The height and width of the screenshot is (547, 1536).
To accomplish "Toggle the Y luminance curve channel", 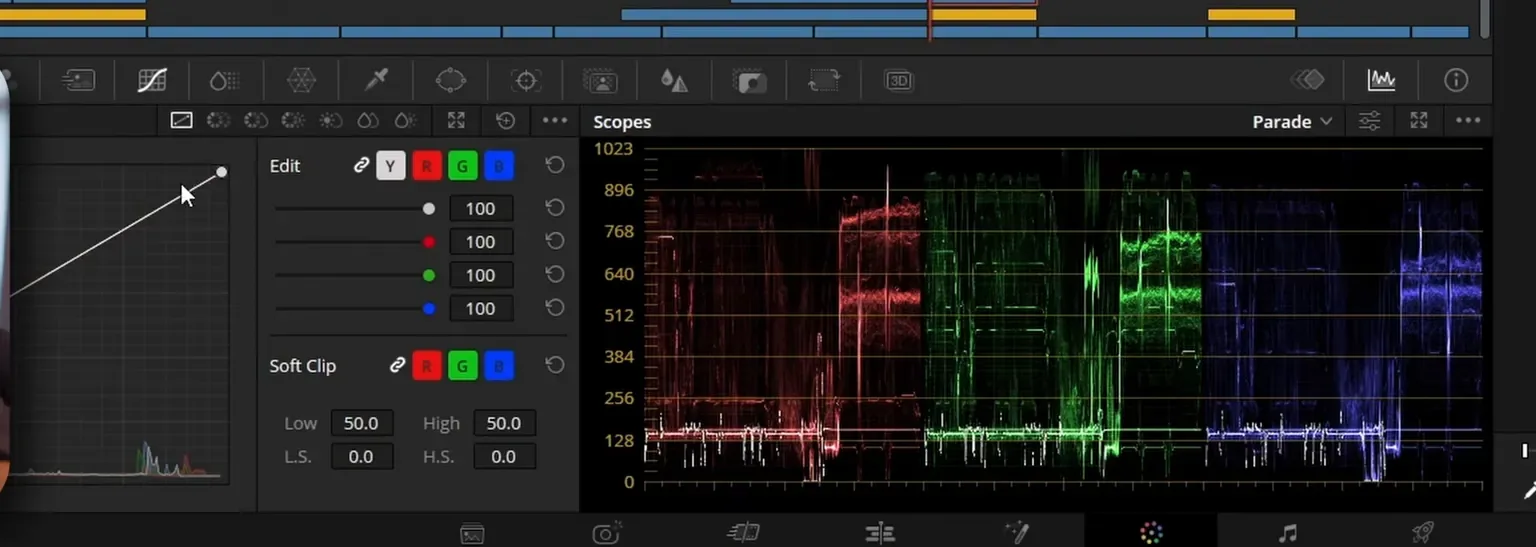I will pos(391,166).
